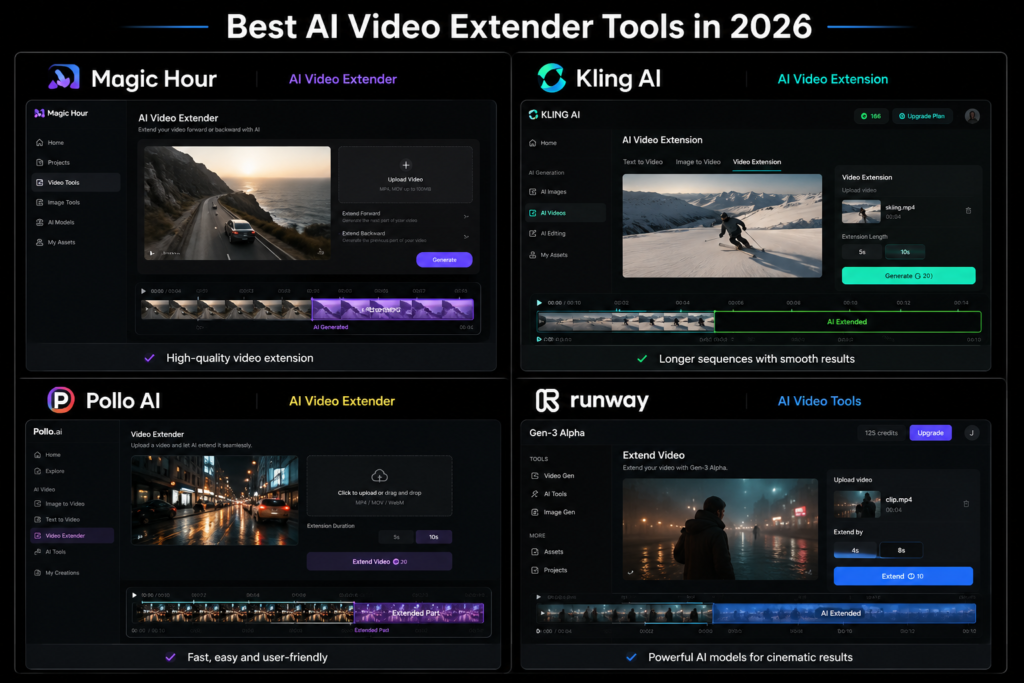Select the clip.mp4 thumbnail in Runway
The height and width of the screenshot is (683, 1024).
[x=857, y=504]
